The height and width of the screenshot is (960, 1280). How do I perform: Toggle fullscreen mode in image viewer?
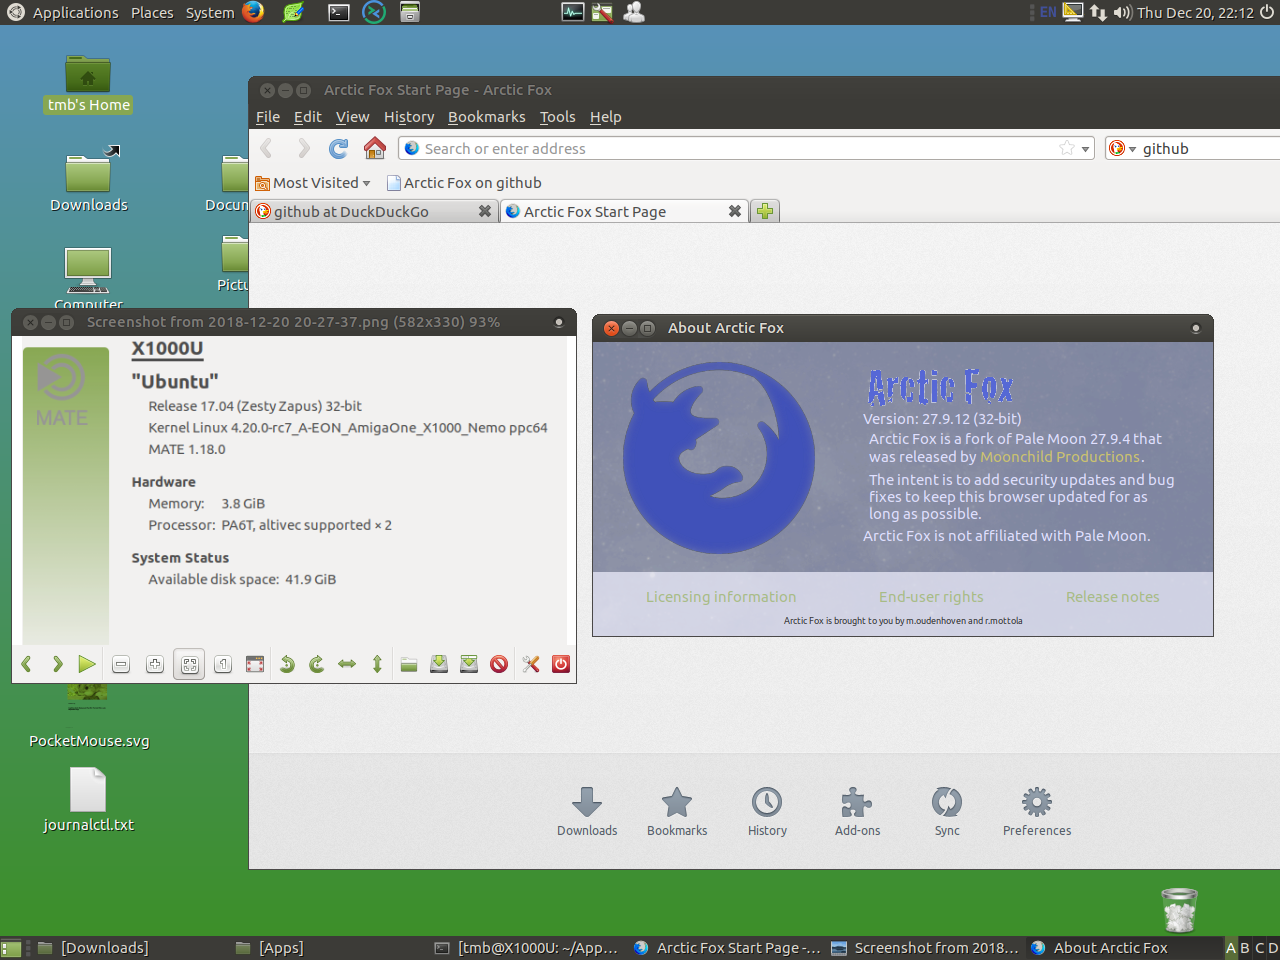(x=255, y=664)
